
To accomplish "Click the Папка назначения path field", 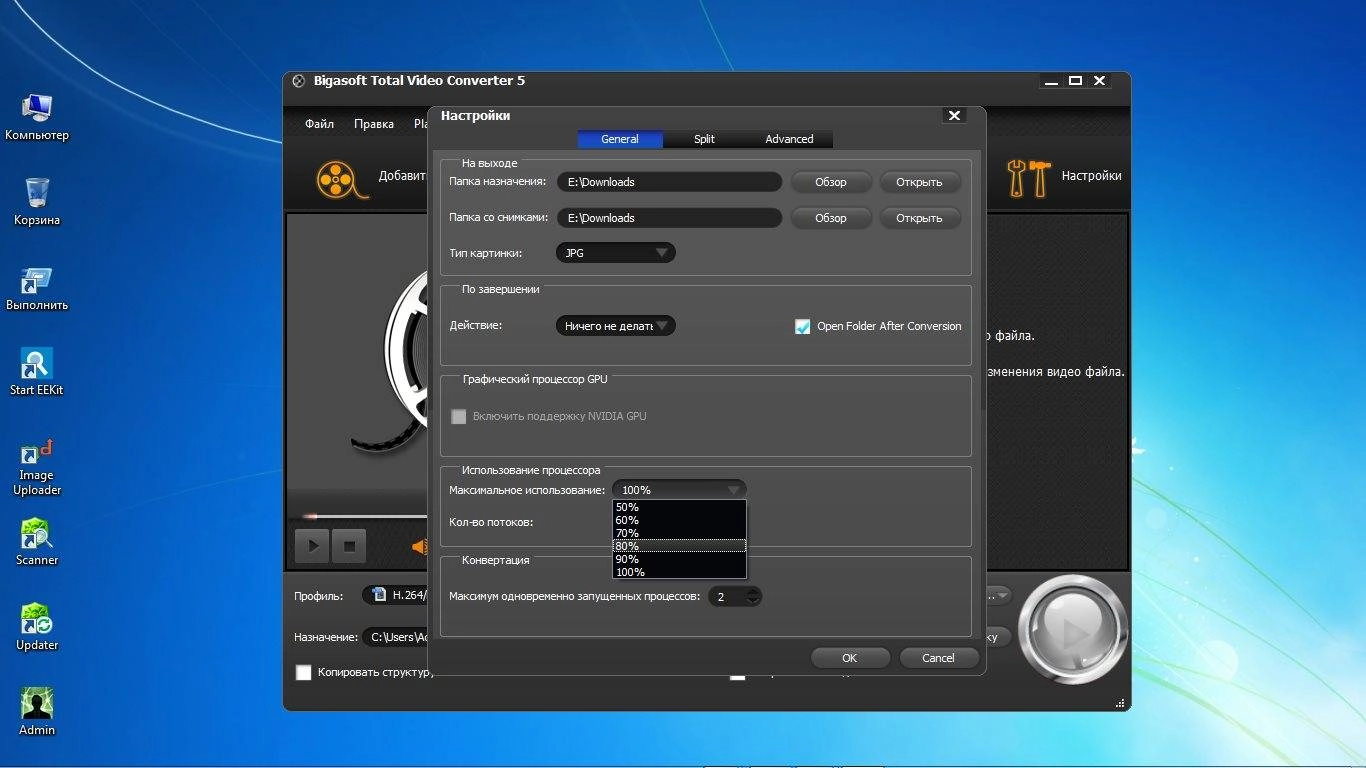I will [x=669, y=182].
